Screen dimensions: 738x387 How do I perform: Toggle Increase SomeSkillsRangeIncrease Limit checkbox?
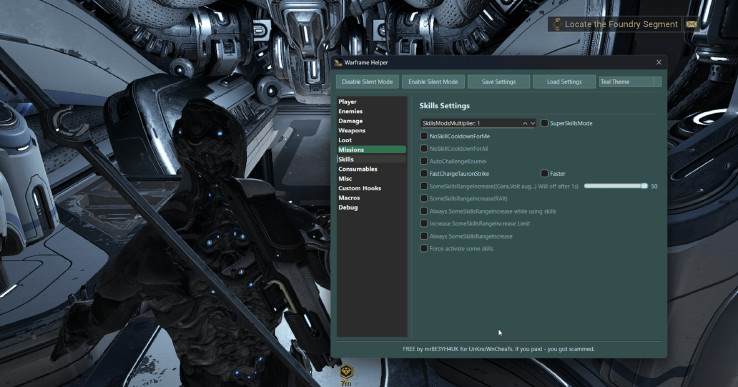[x=424, y=224]
